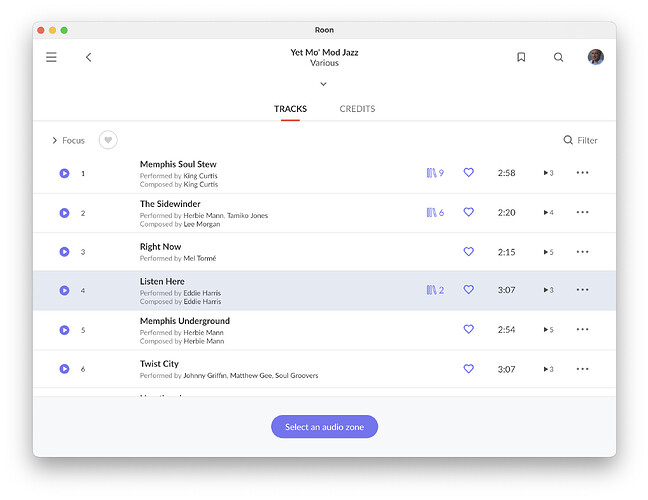The width and height of the screenshot is (648, 500).
Task: Favorite the Memphis Underground track
Action: 468,329
